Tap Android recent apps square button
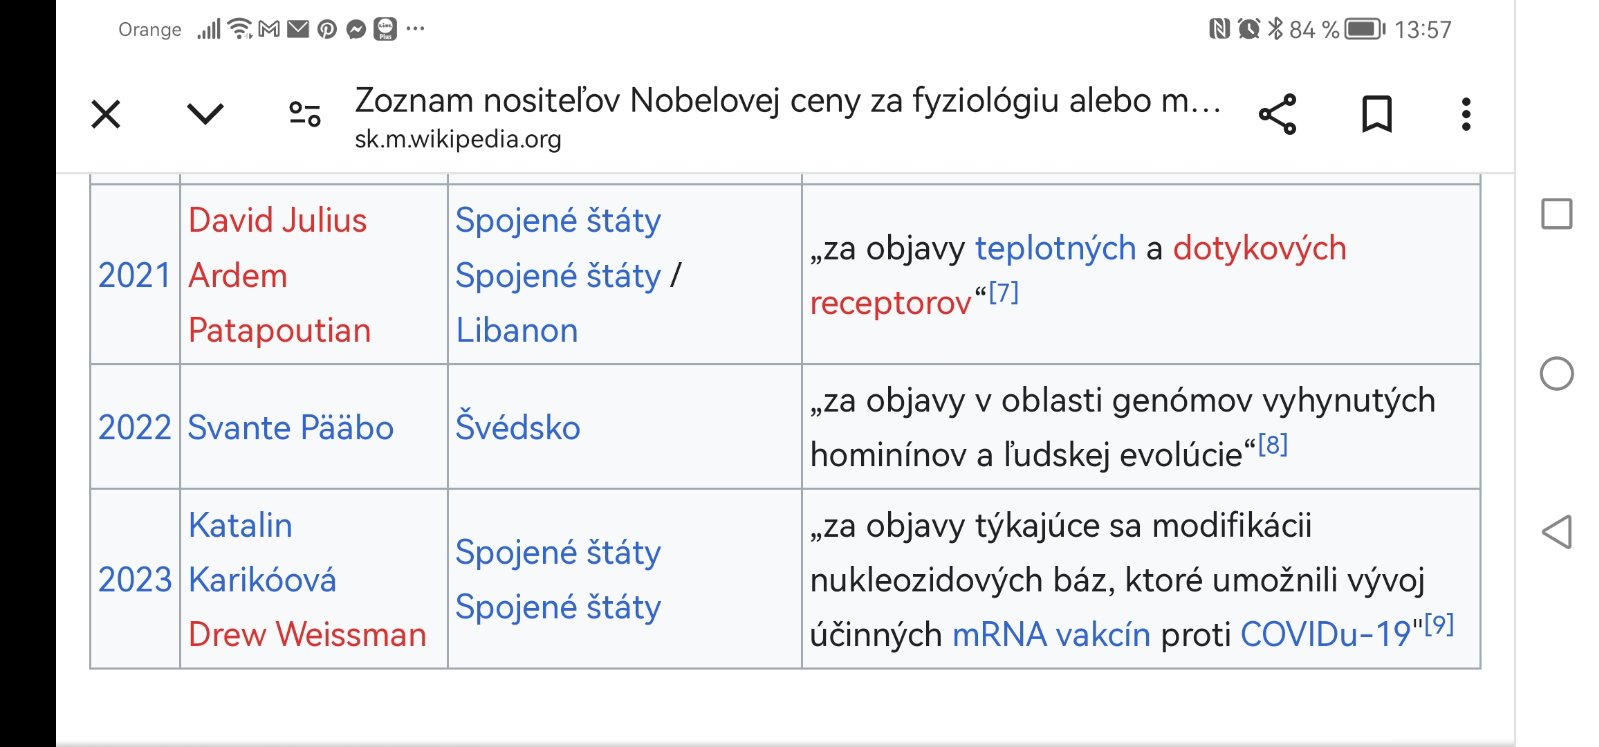 pyautogui.click(x=1557, y=214)
